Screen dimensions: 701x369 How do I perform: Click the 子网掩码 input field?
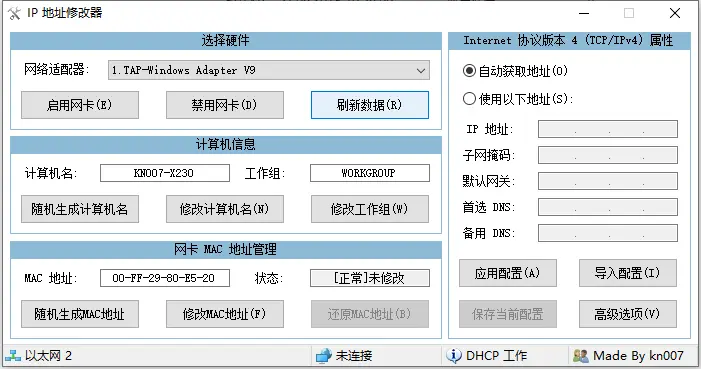point(608,155)
